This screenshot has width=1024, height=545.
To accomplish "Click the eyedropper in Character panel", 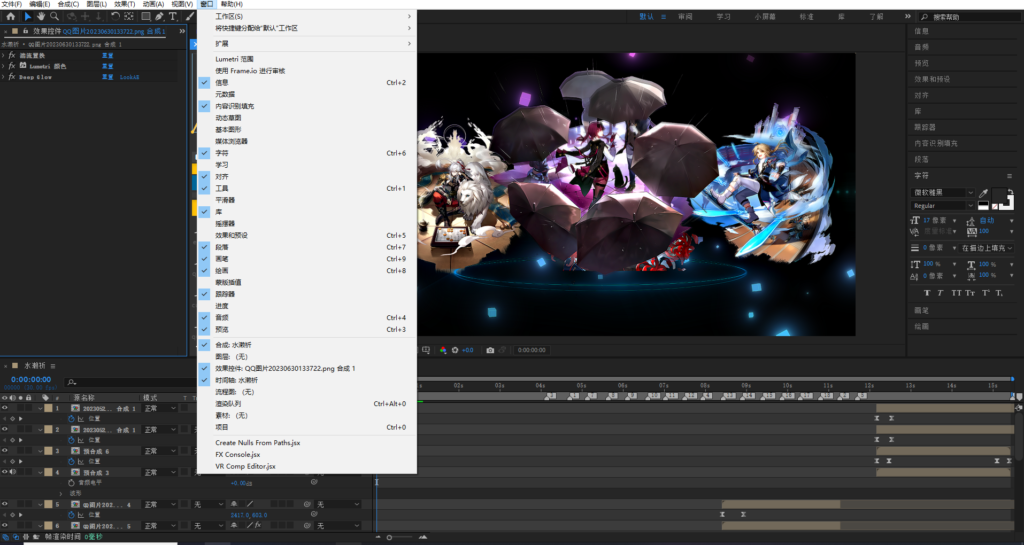I will [984, 193].
